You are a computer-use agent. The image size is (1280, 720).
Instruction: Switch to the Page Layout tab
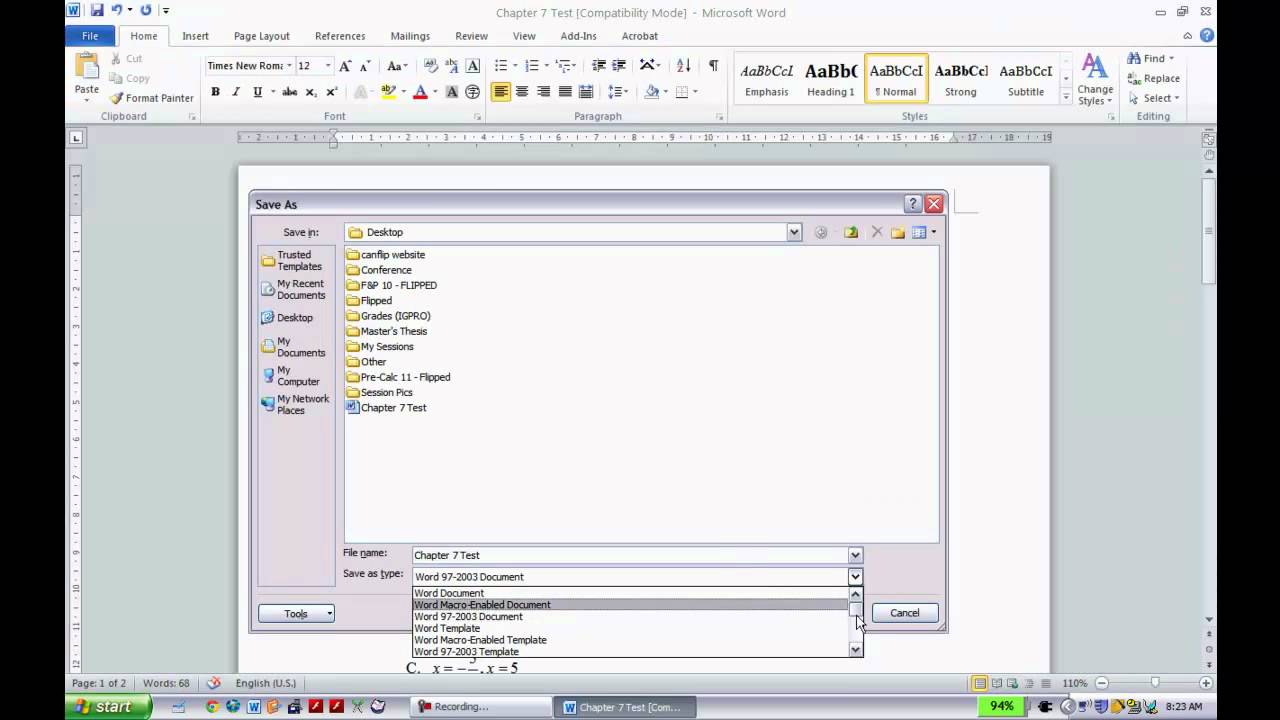point(261,36)
